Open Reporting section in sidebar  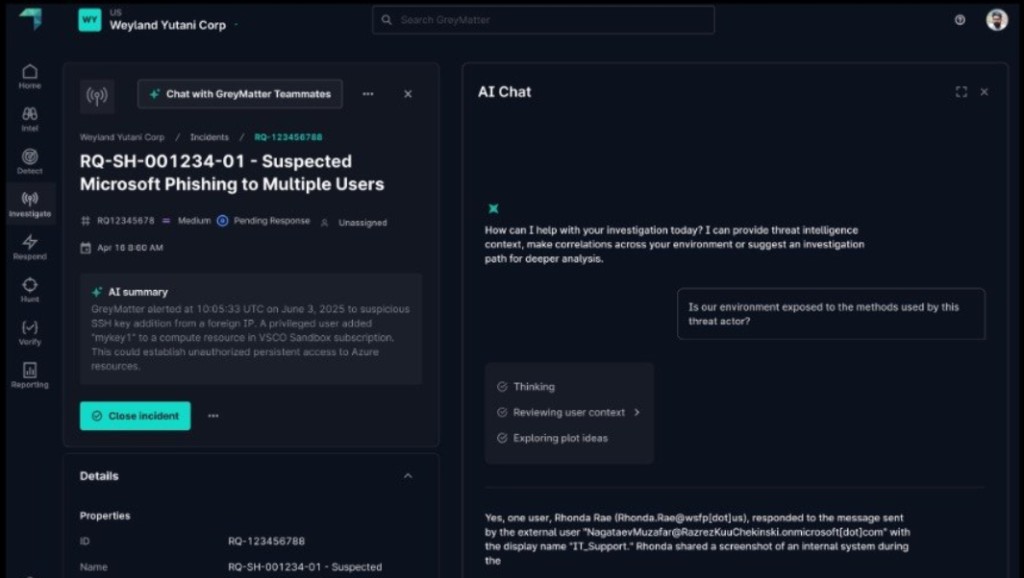[x=29, y=376]
